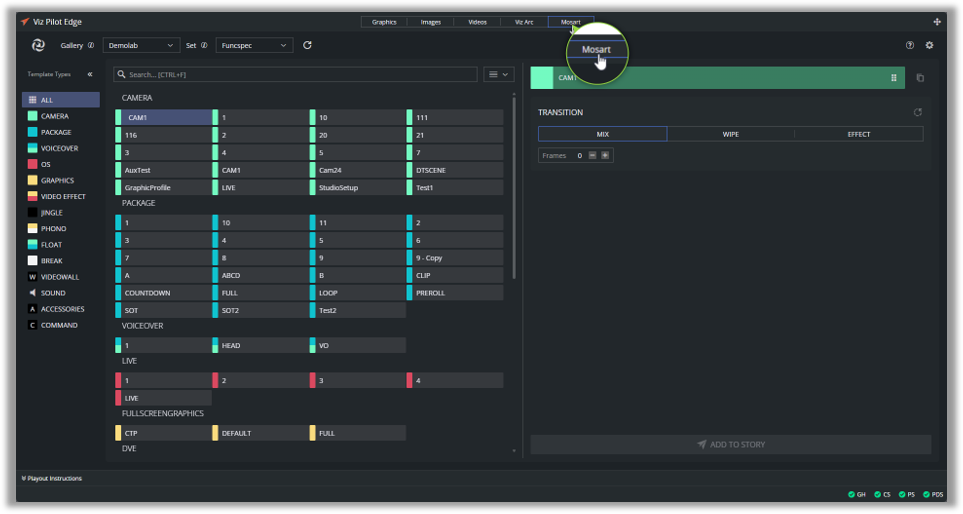This screenshot has height=514, width=963.
Task: Open the Set dropdown showing Funcspec
Action: (254, 45)
